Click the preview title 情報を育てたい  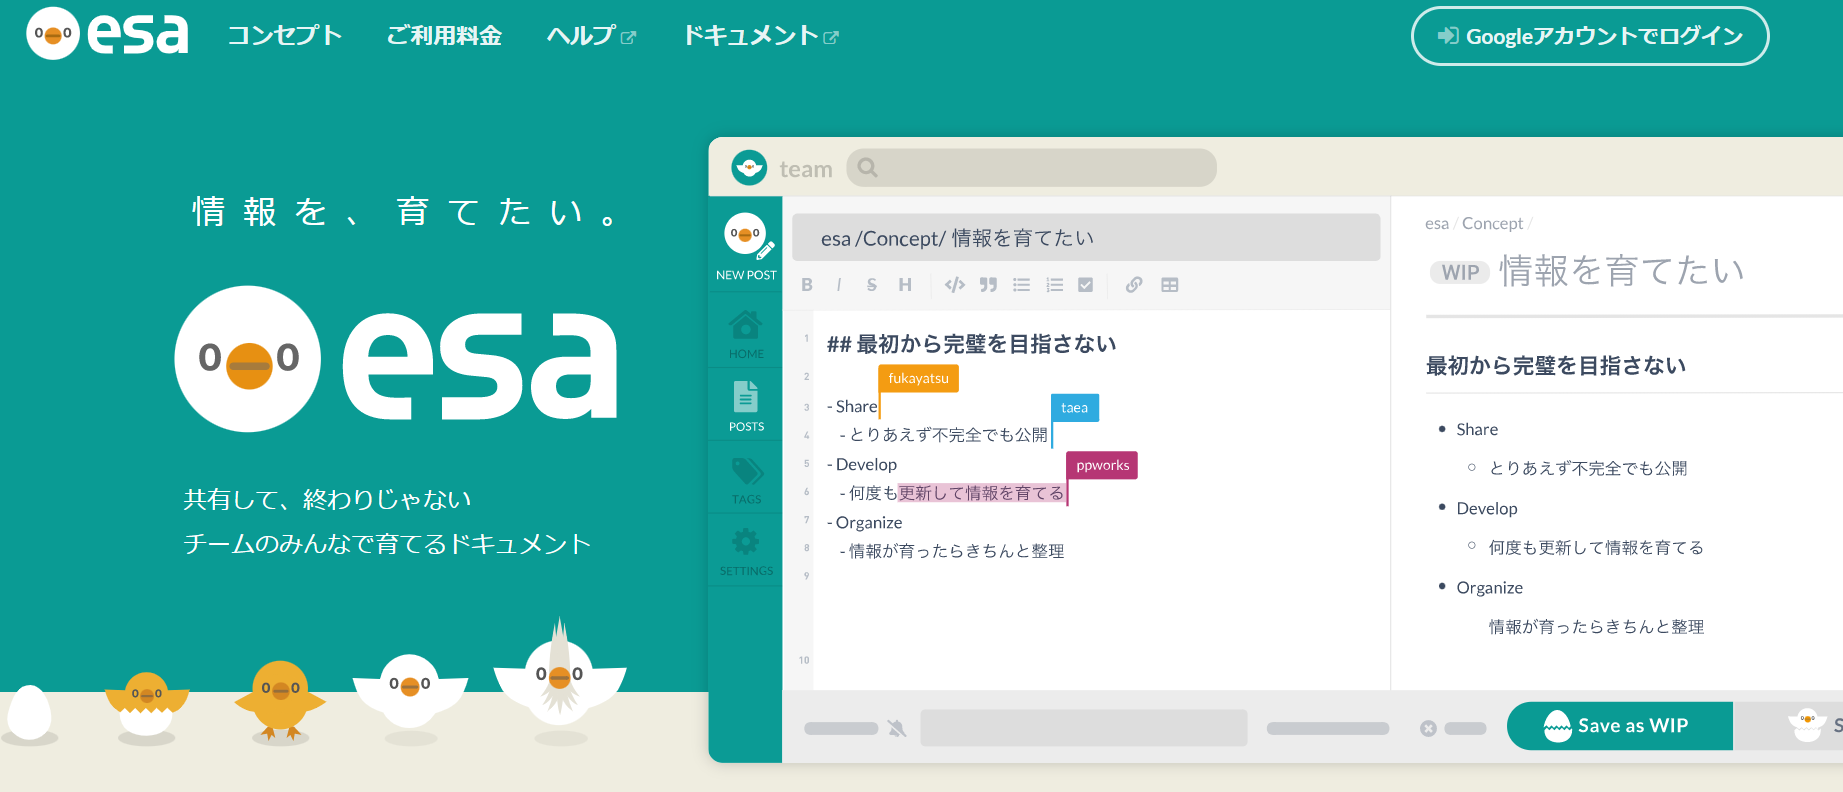pos(1622,270)
